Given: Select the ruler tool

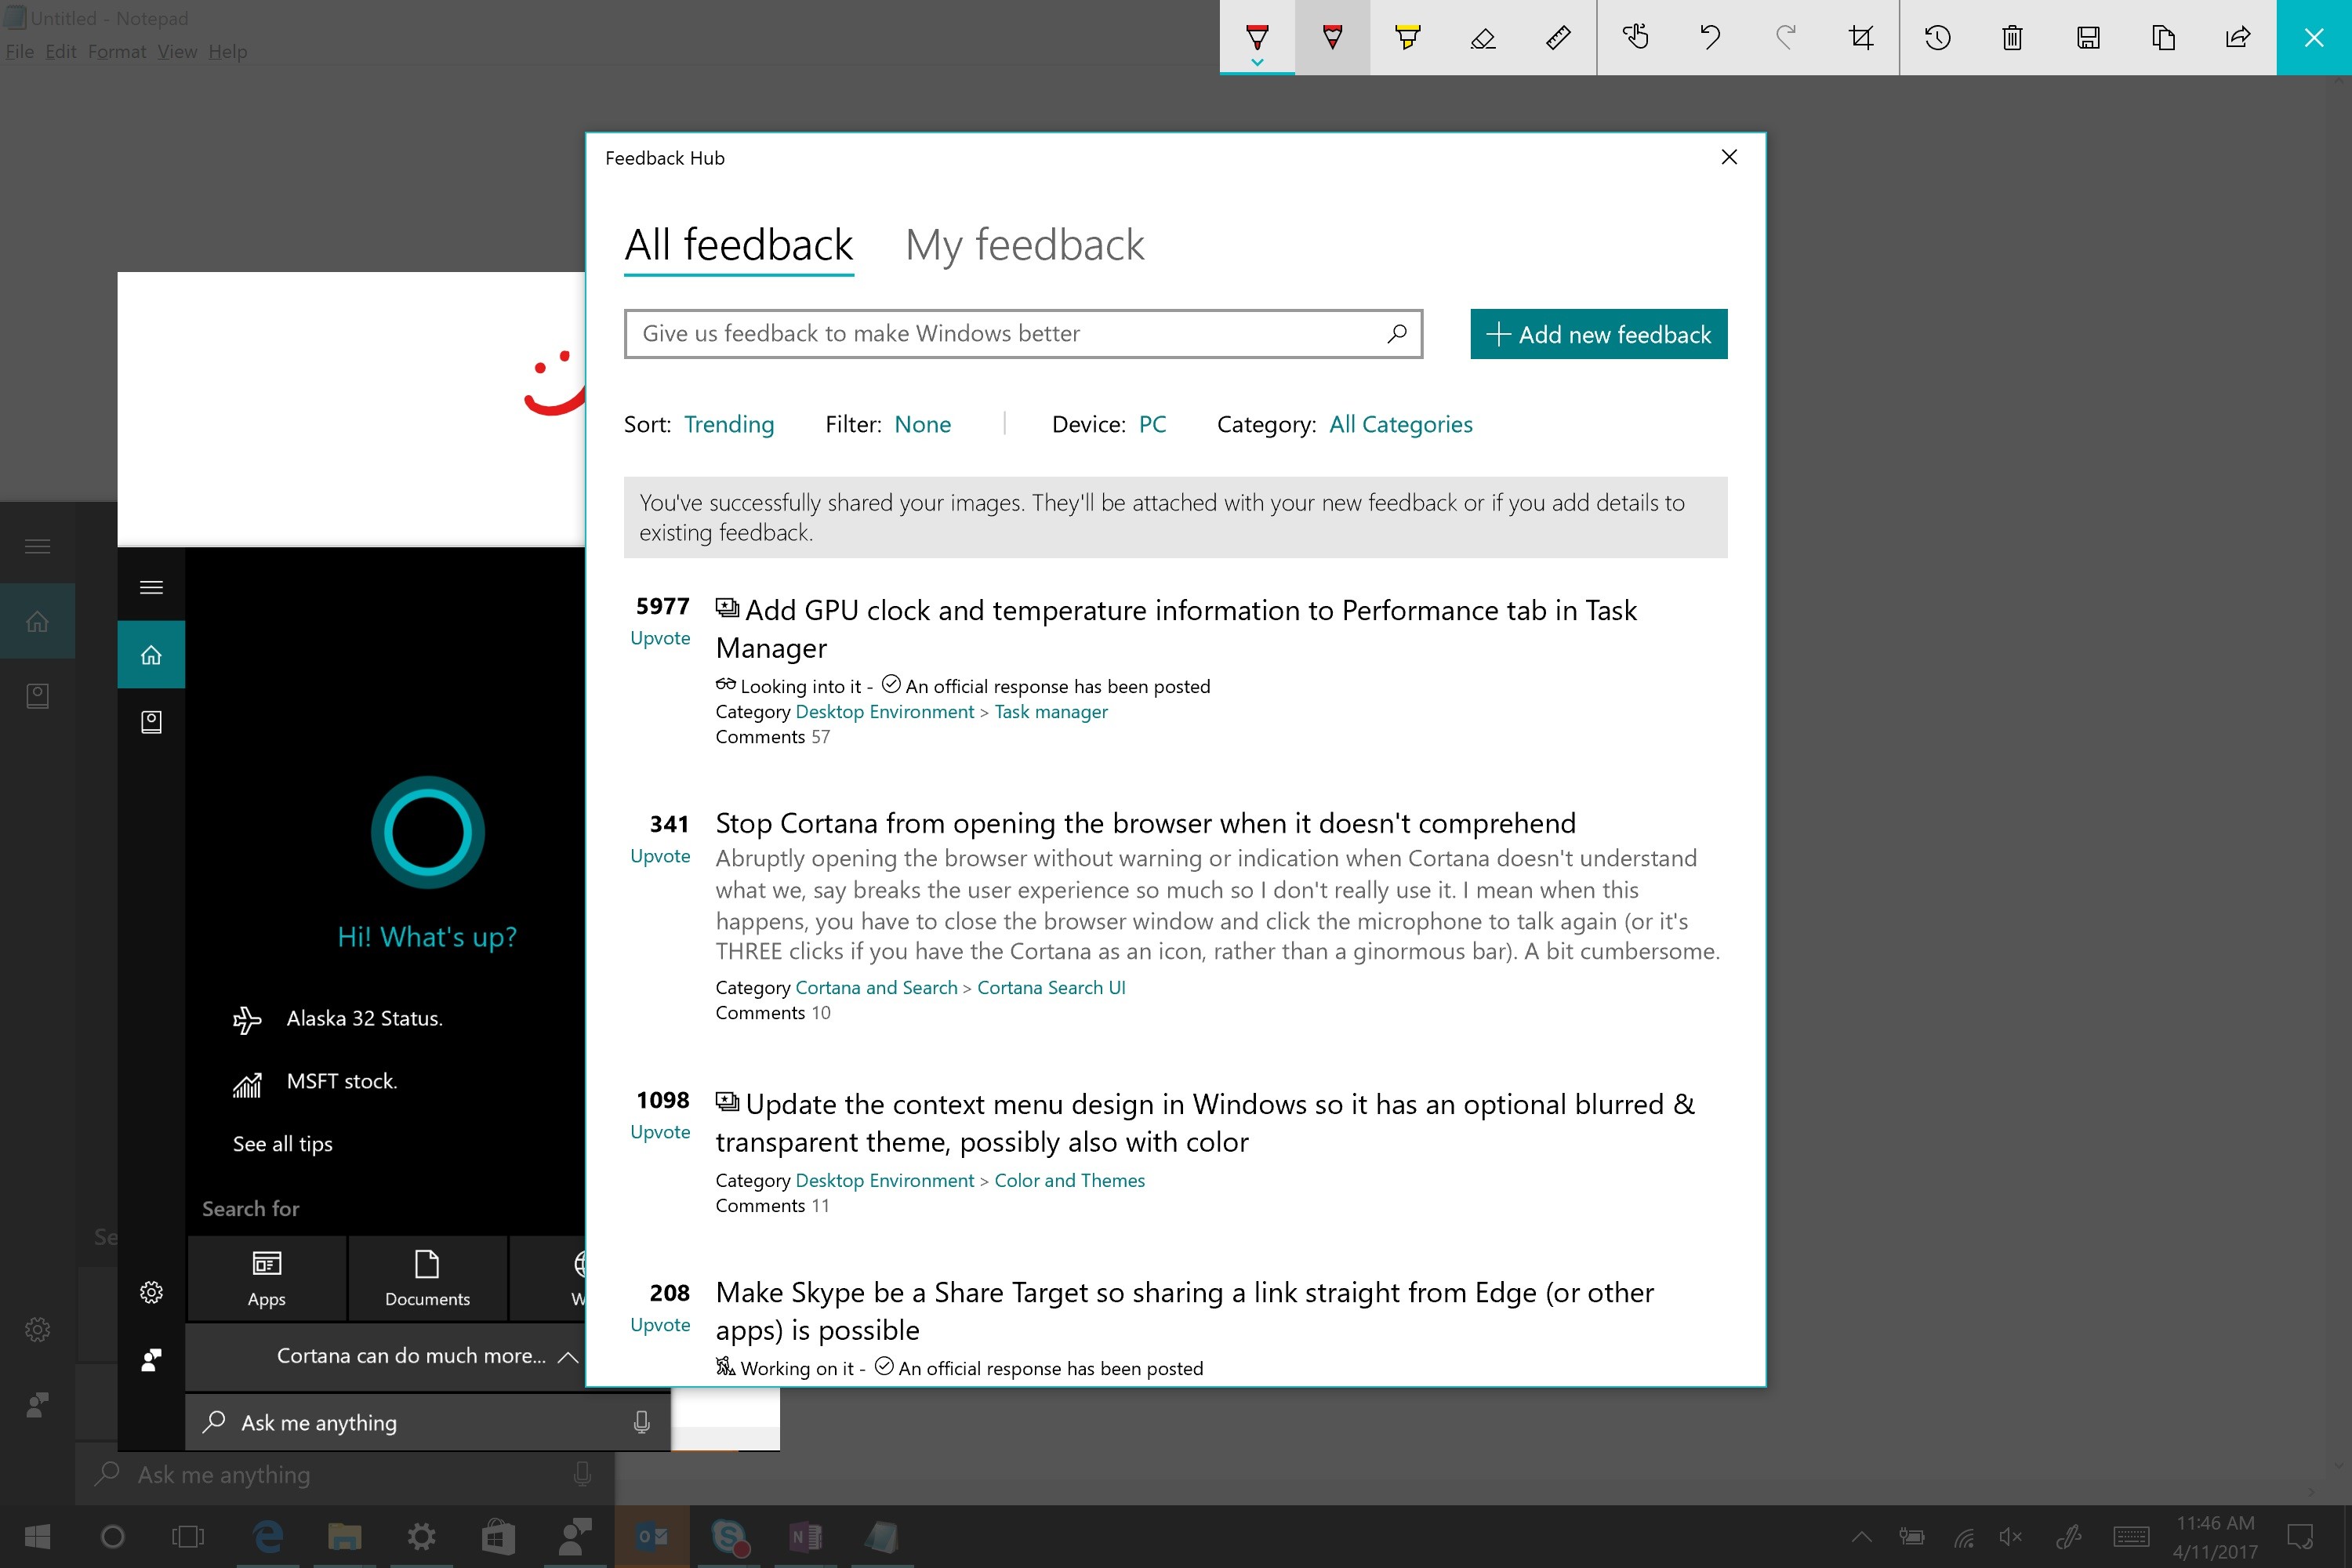Looking at the screenshot, I should click(x=1558, y=38).
